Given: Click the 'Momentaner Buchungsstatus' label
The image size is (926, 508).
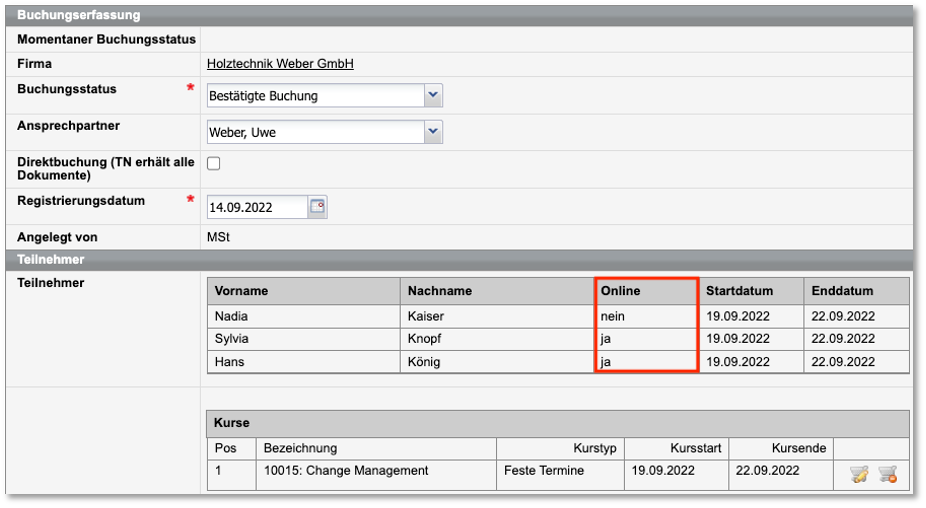Looking at the screenshot, I should click(106, 40).
